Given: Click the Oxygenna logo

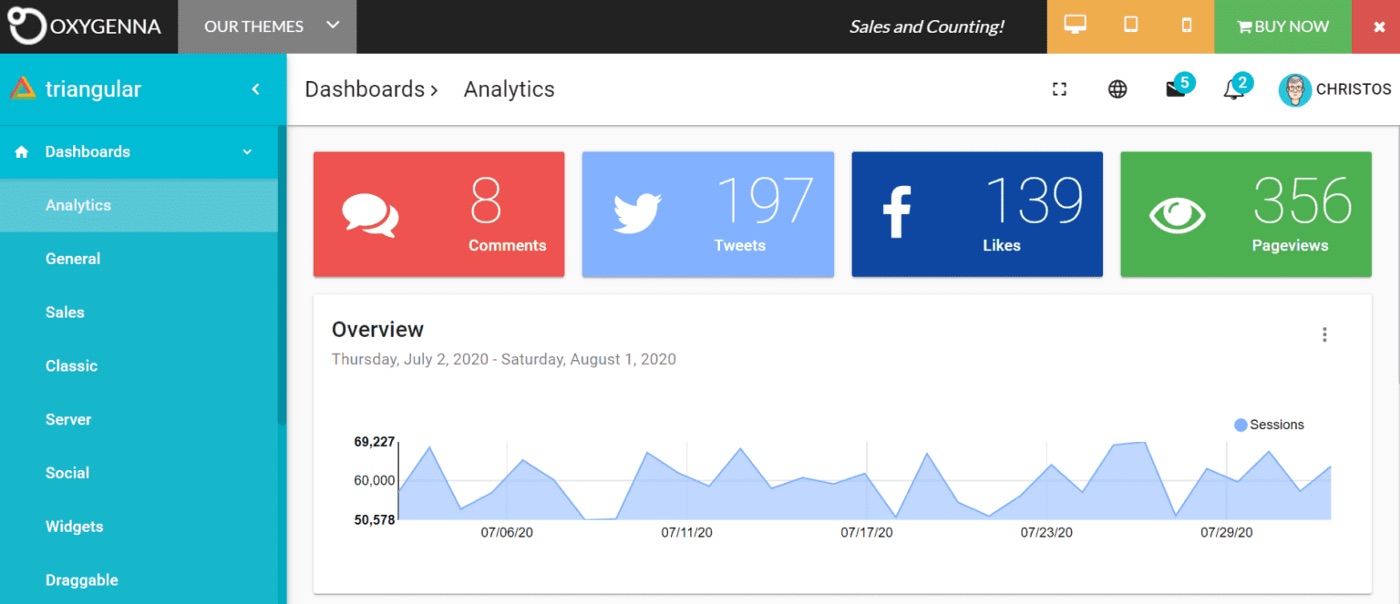Looking at the screenshot, I should tap(85, 27).
